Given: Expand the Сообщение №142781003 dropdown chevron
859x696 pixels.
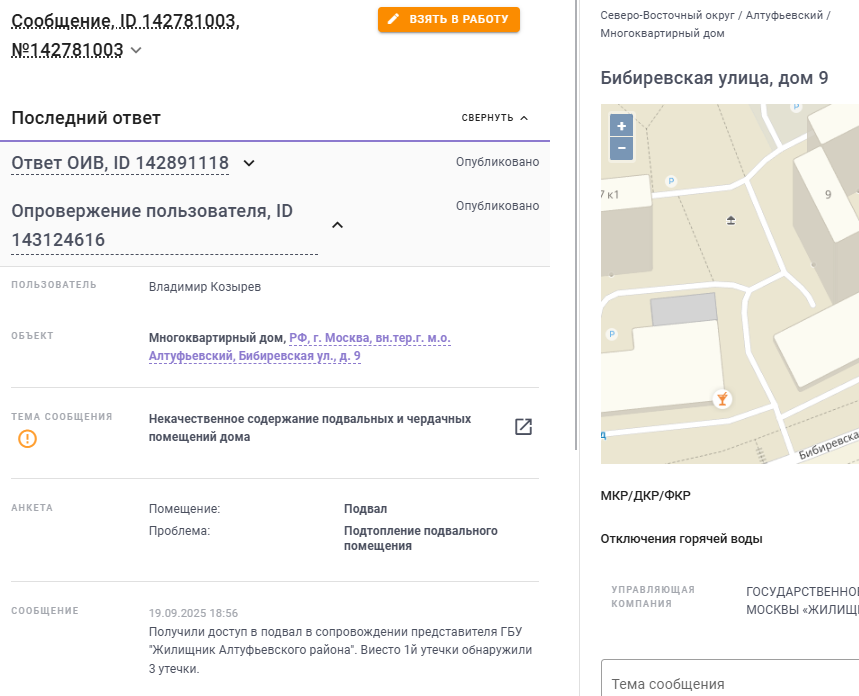Looking at the screenshot, I should [136, 50].
